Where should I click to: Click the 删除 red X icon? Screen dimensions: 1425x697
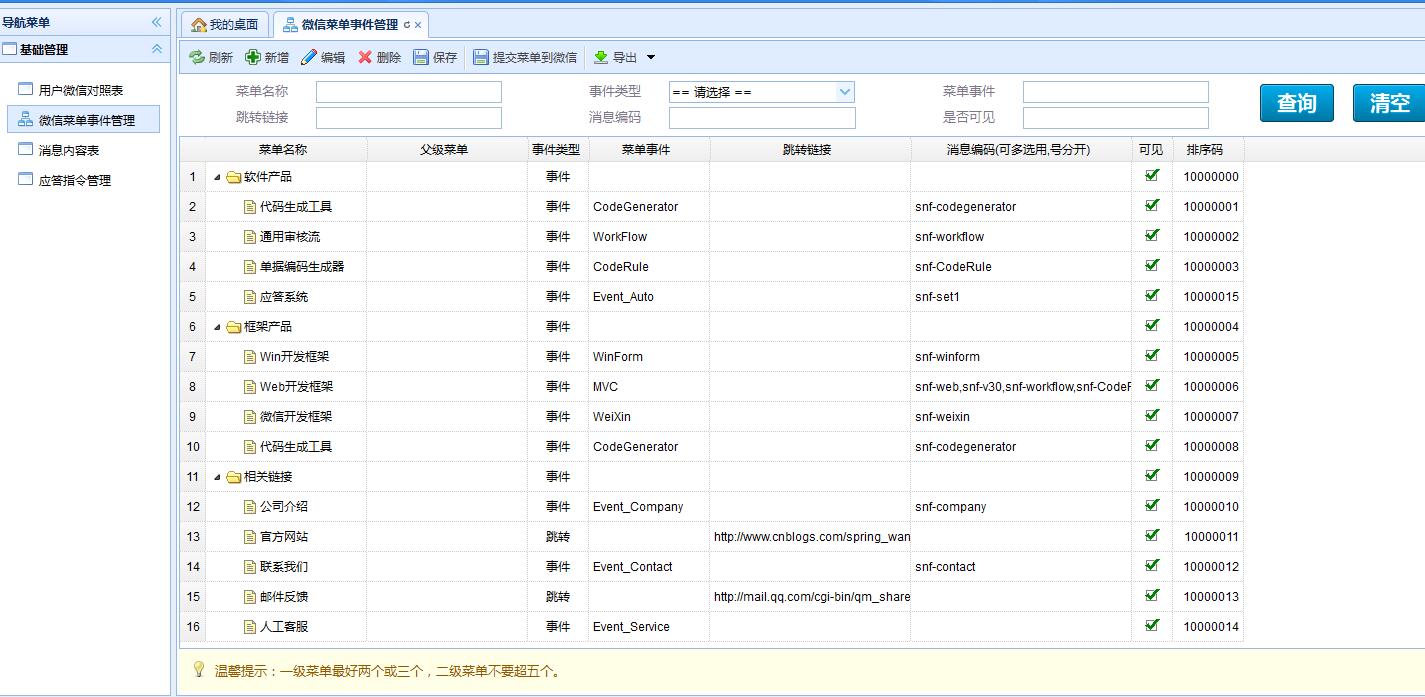365,58
